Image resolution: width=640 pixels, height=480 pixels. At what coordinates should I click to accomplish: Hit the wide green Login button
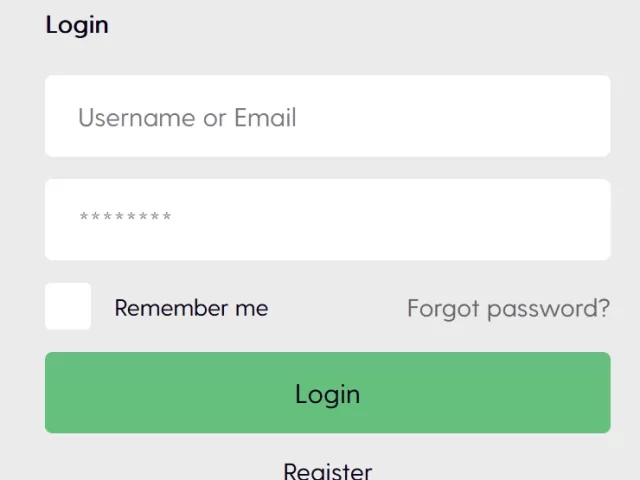tap(327, 393)
